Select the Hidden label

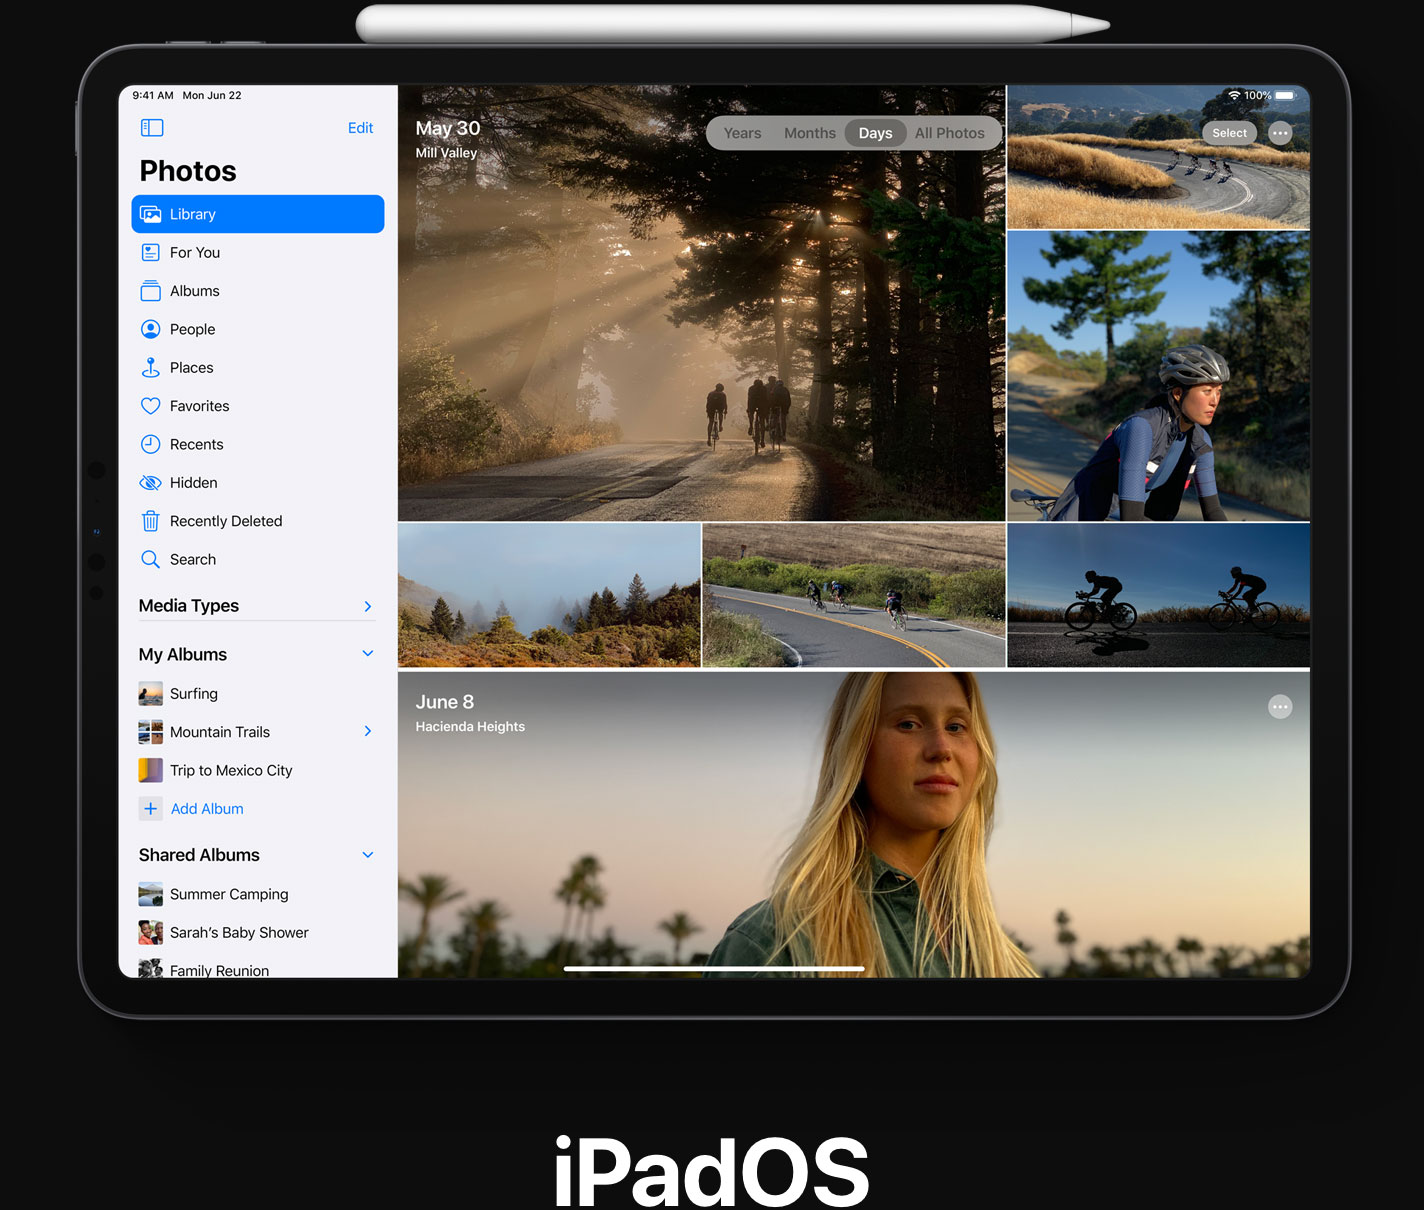coord(194,483)
